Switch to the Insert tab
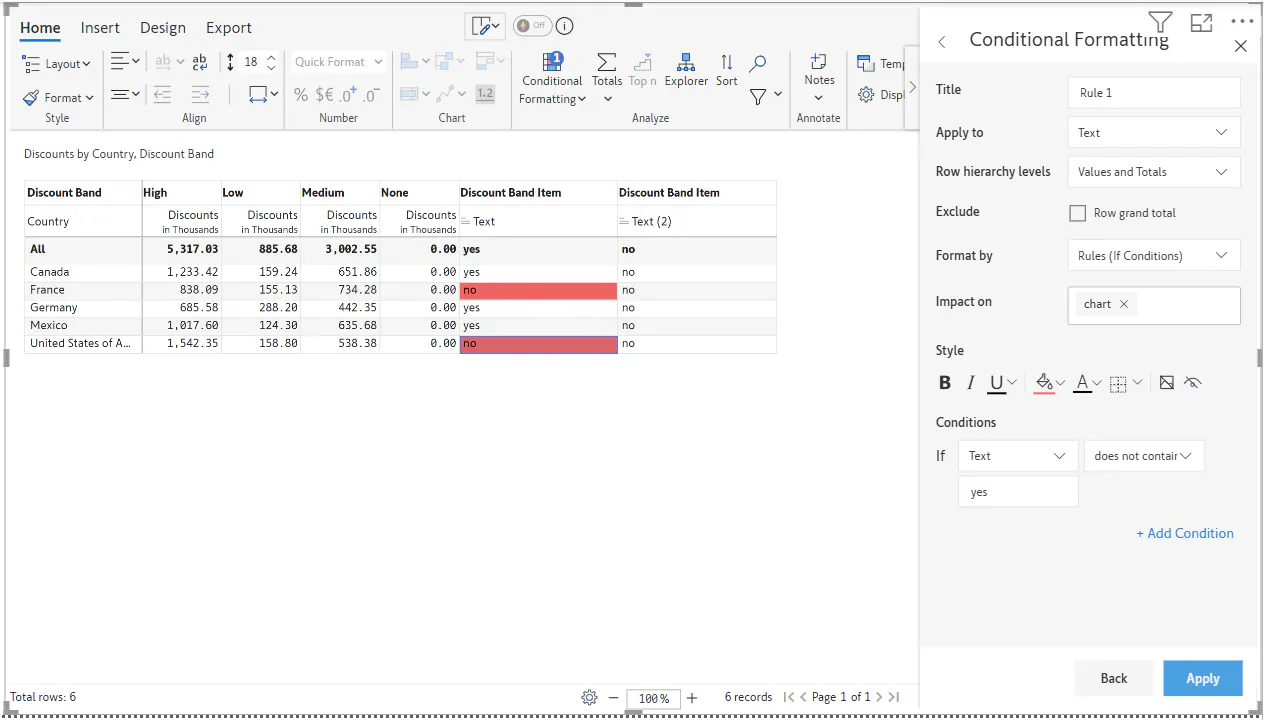Viewport: 1264px width, 720px height. [100, 28]
